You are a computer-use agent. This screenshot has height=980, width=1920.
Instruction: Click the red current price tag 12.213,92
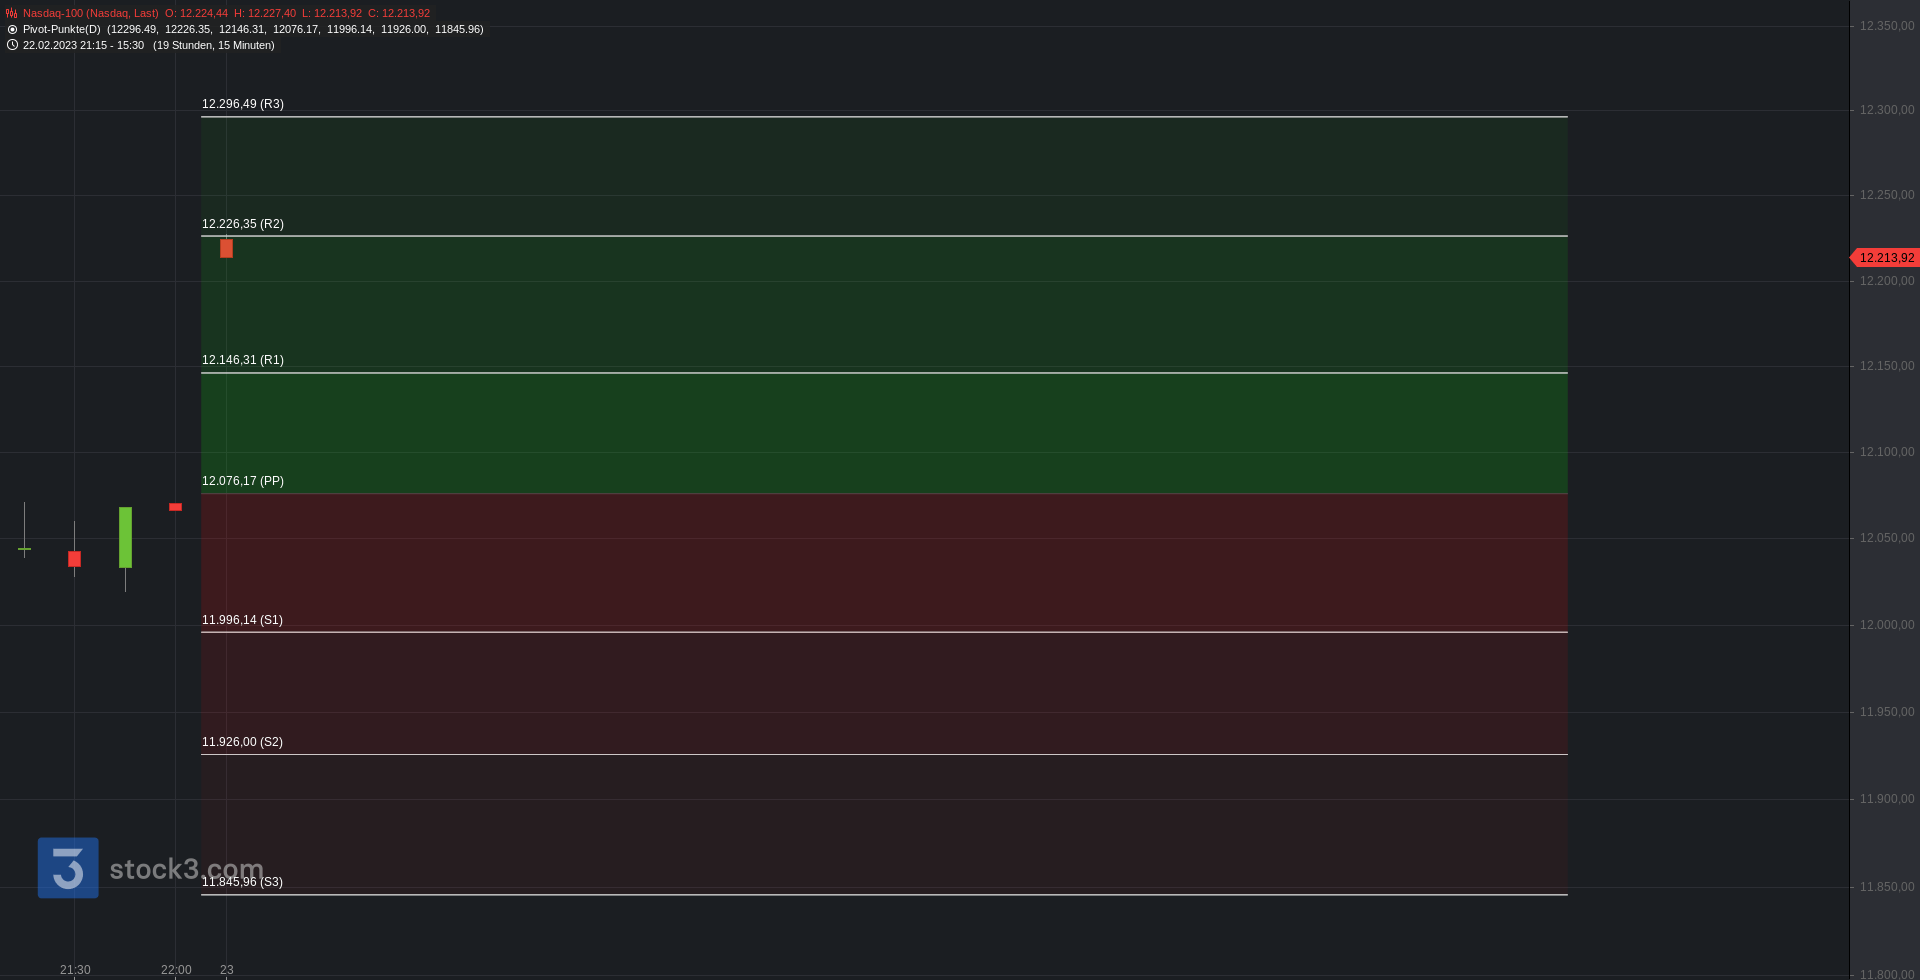1885,258
